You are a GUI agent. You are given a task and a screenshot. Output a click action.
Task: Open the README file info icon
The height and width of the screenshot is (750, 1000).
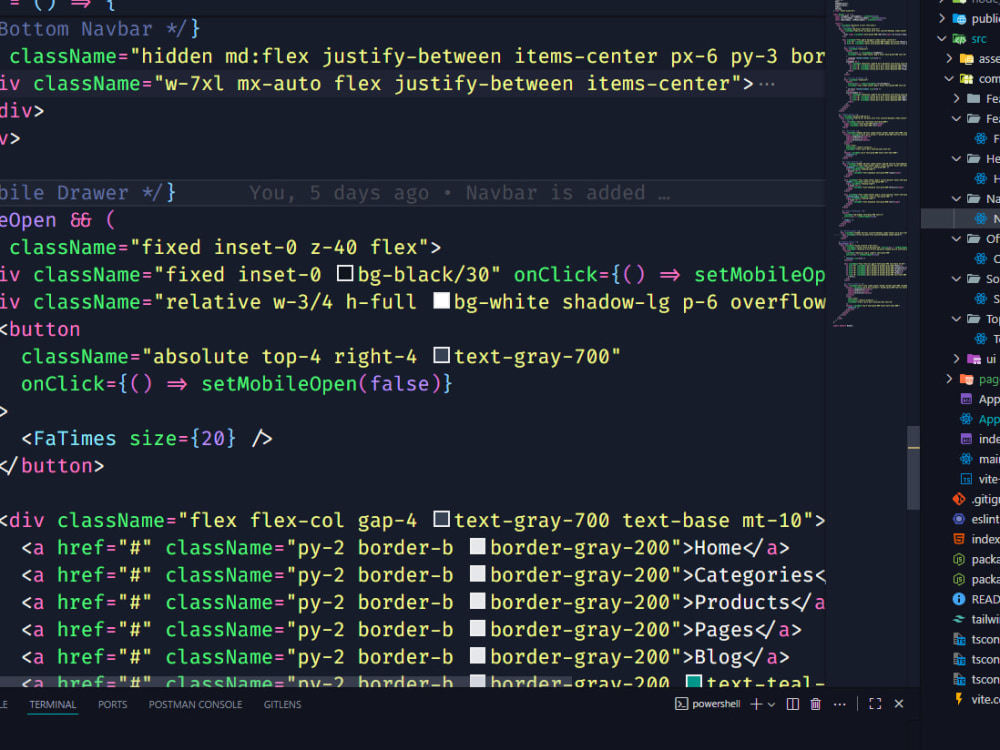coord(959,599)
